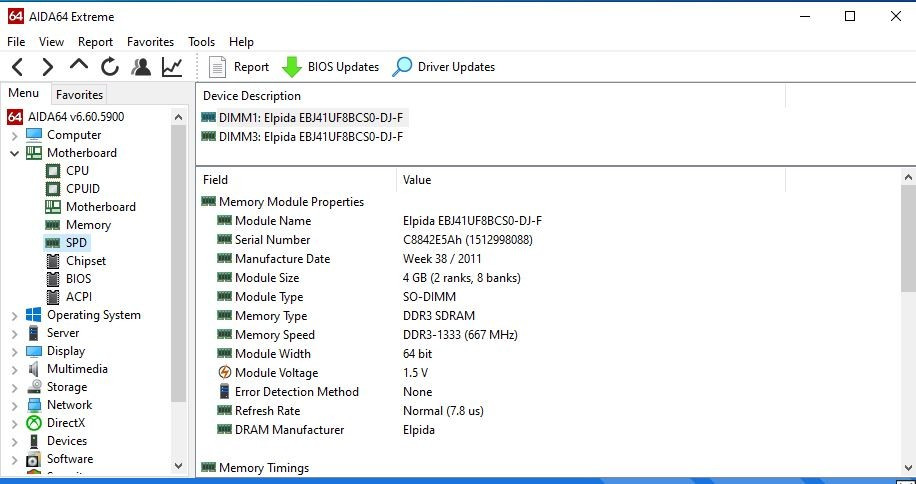916x484 pixels.
Task: Select the Multimedia speaker icon
Action: tap(34, 369)
